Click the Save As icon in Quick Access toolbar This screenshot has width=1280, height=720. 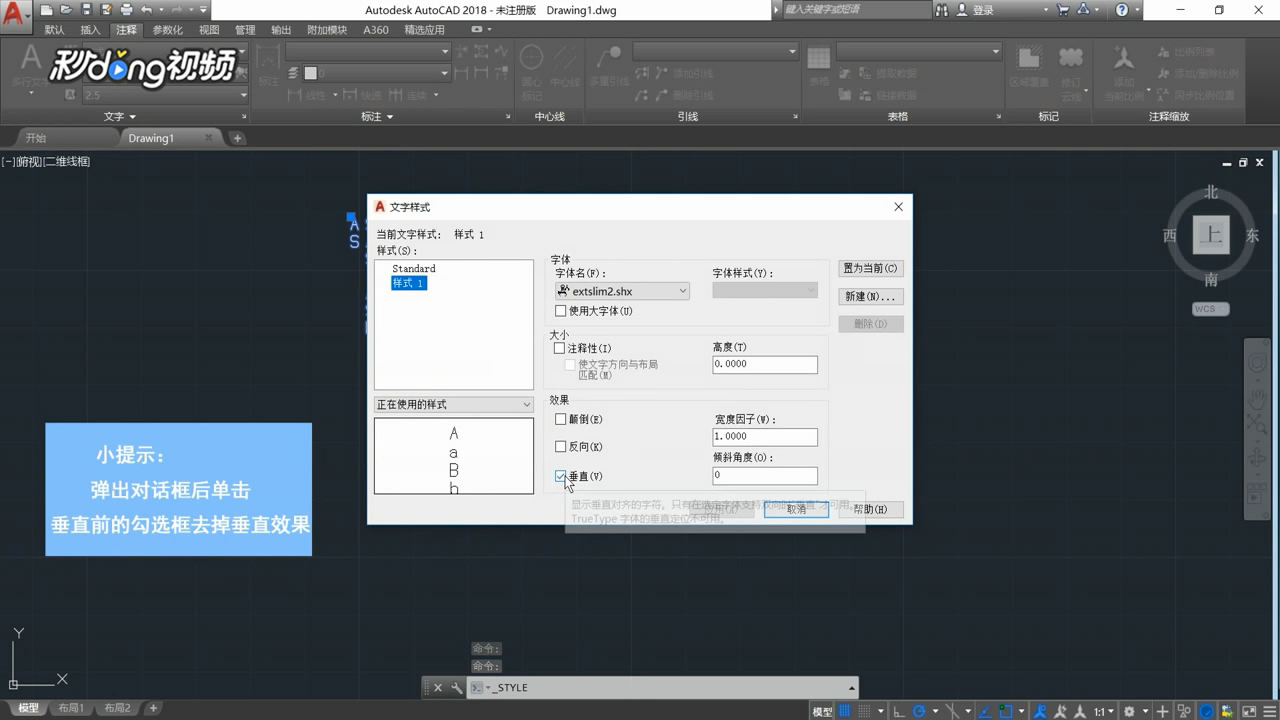(106, 10)
